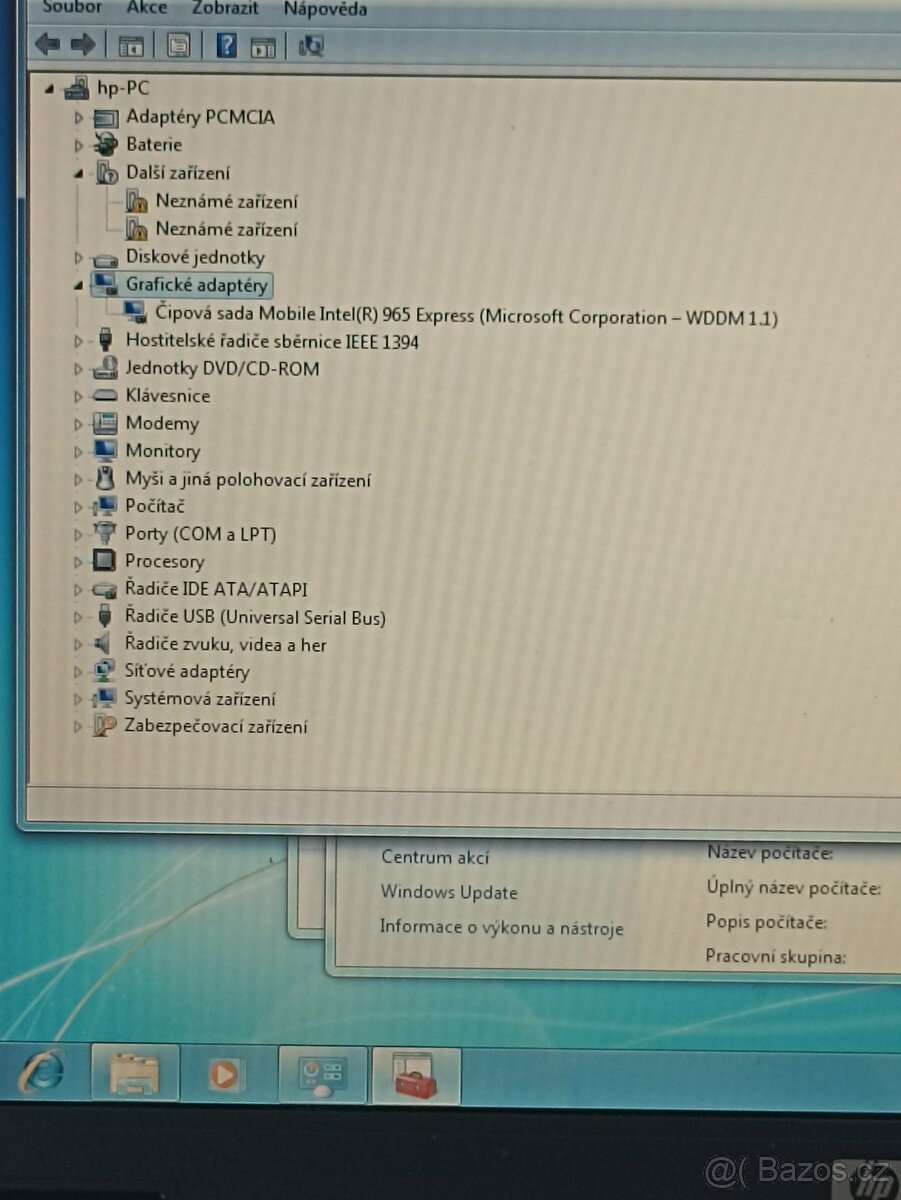
Task: Select the first Neznámé zařízení label
Action: pyautogui.click(x=226, y=201)
